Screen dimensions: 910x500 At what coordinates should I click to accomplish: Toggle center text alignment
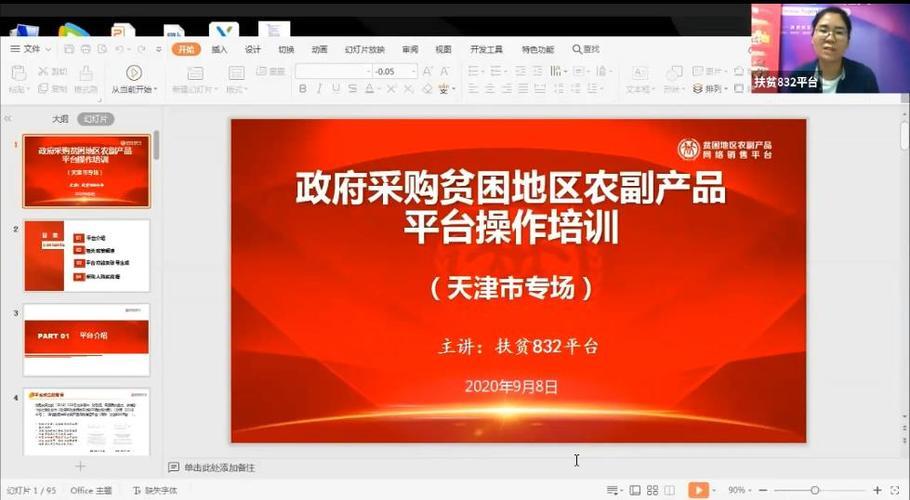[490, 89]
